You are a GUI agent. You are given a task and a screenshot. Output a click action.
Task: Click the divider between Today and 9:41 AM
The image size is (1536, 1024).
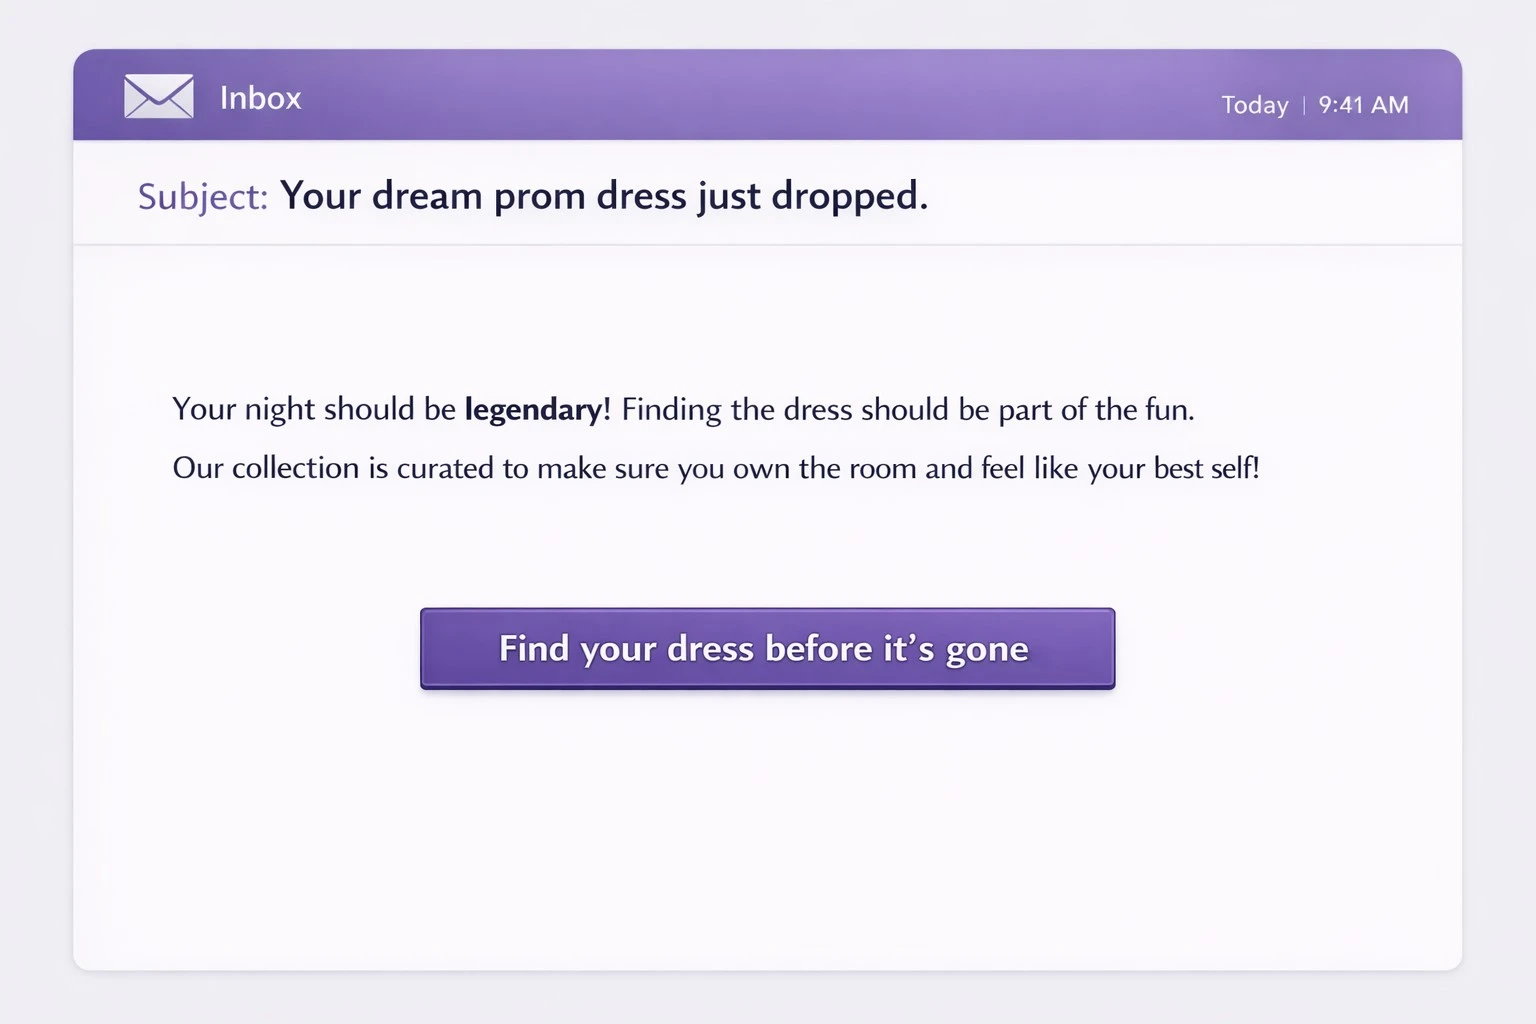coord(1304,105)
